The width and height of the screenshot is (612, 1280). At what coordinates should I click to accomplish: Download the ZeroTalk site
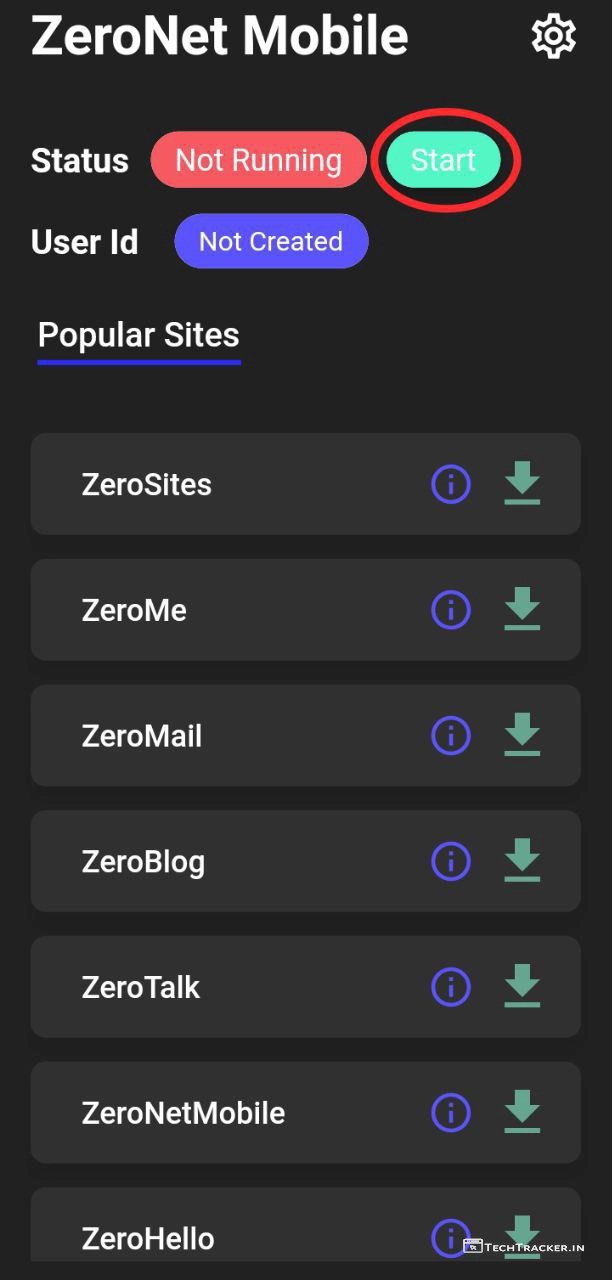point(522,987)
